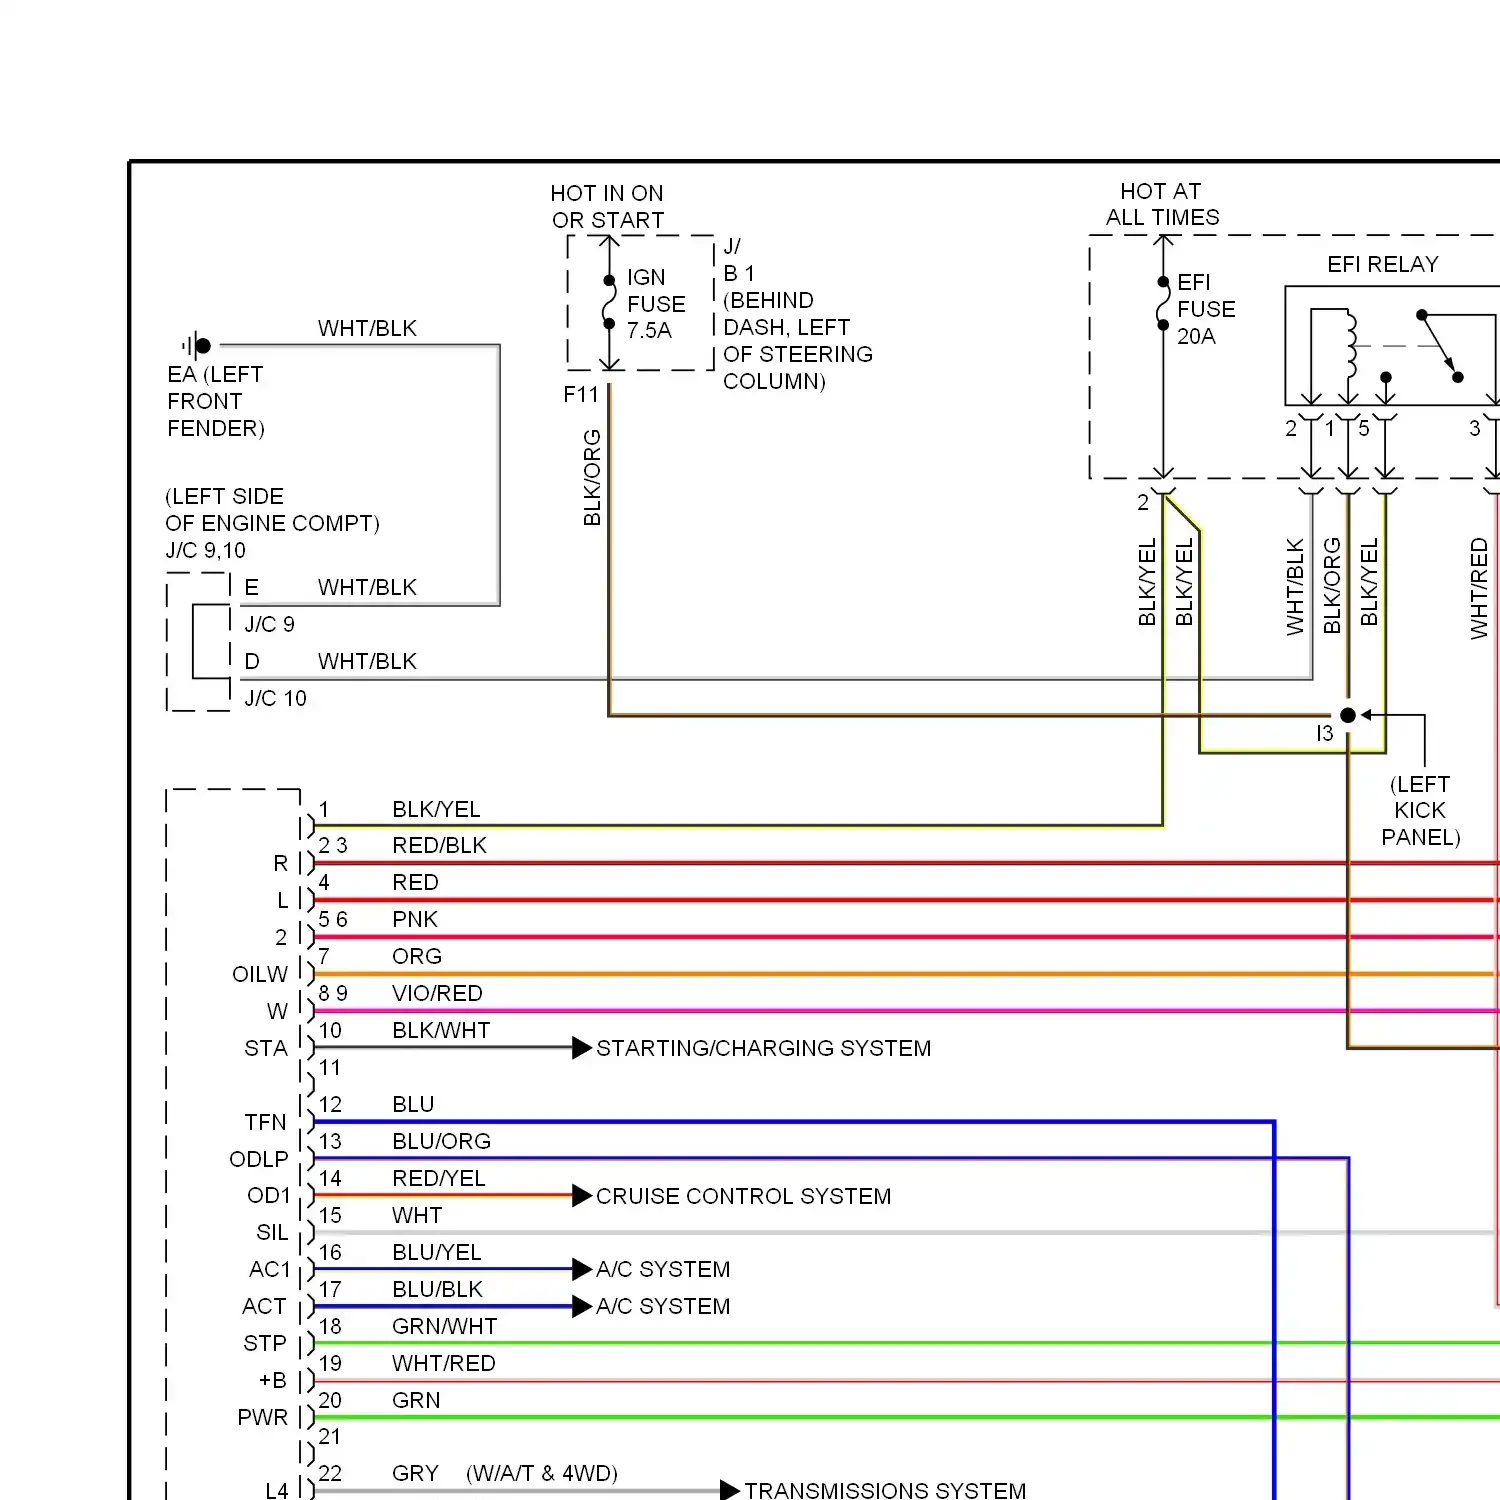
Task: Click the arrow before CRUISE CONTROL SYSTEM
Action: point(582,1196)
